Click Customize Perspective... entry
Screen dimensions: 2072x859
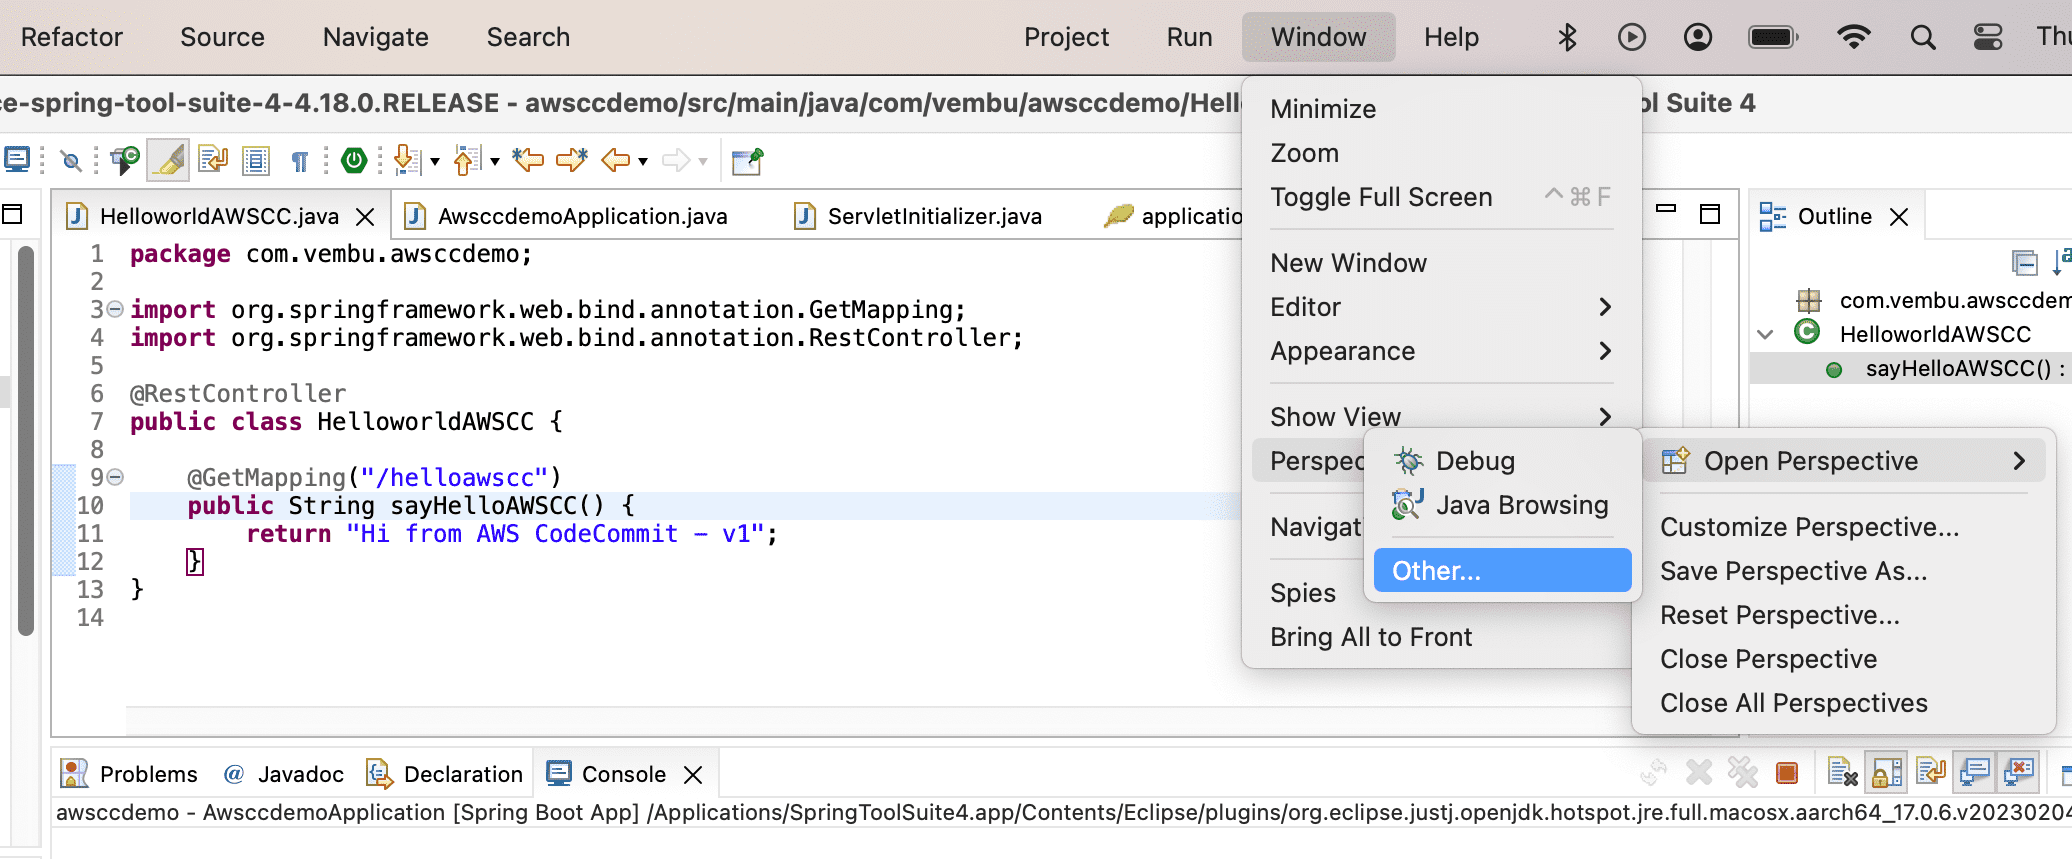pos(1809,527)
